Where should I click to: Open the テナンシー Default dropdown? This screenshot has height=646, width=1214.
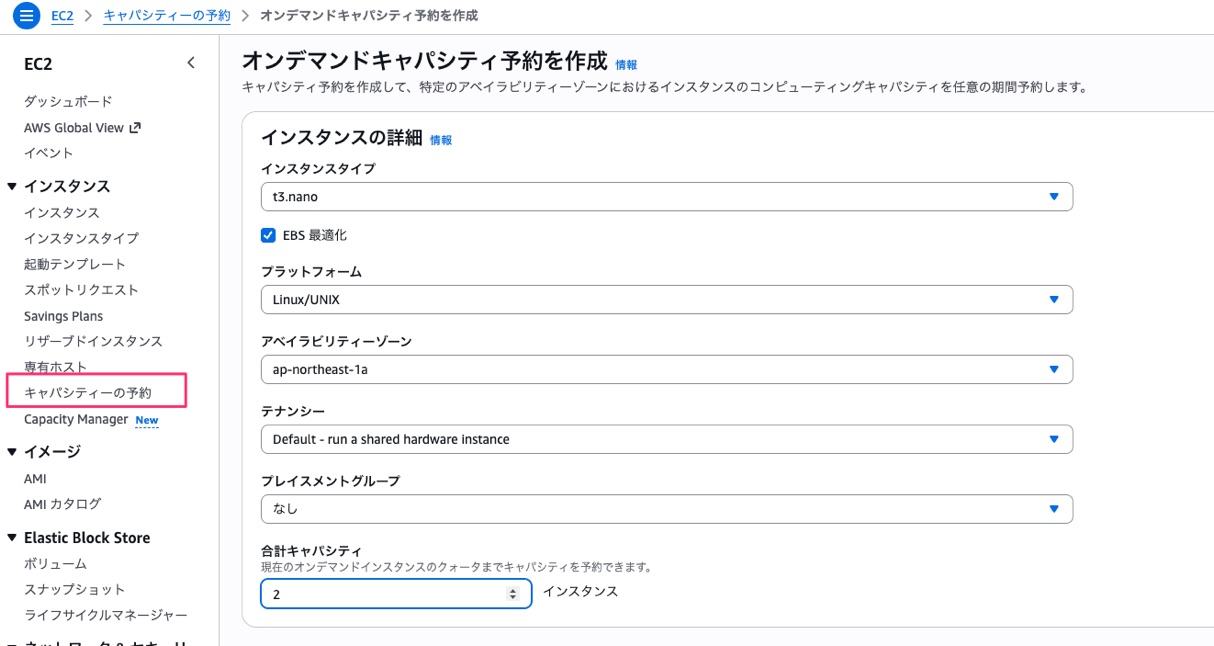click(x=666, y=439)
